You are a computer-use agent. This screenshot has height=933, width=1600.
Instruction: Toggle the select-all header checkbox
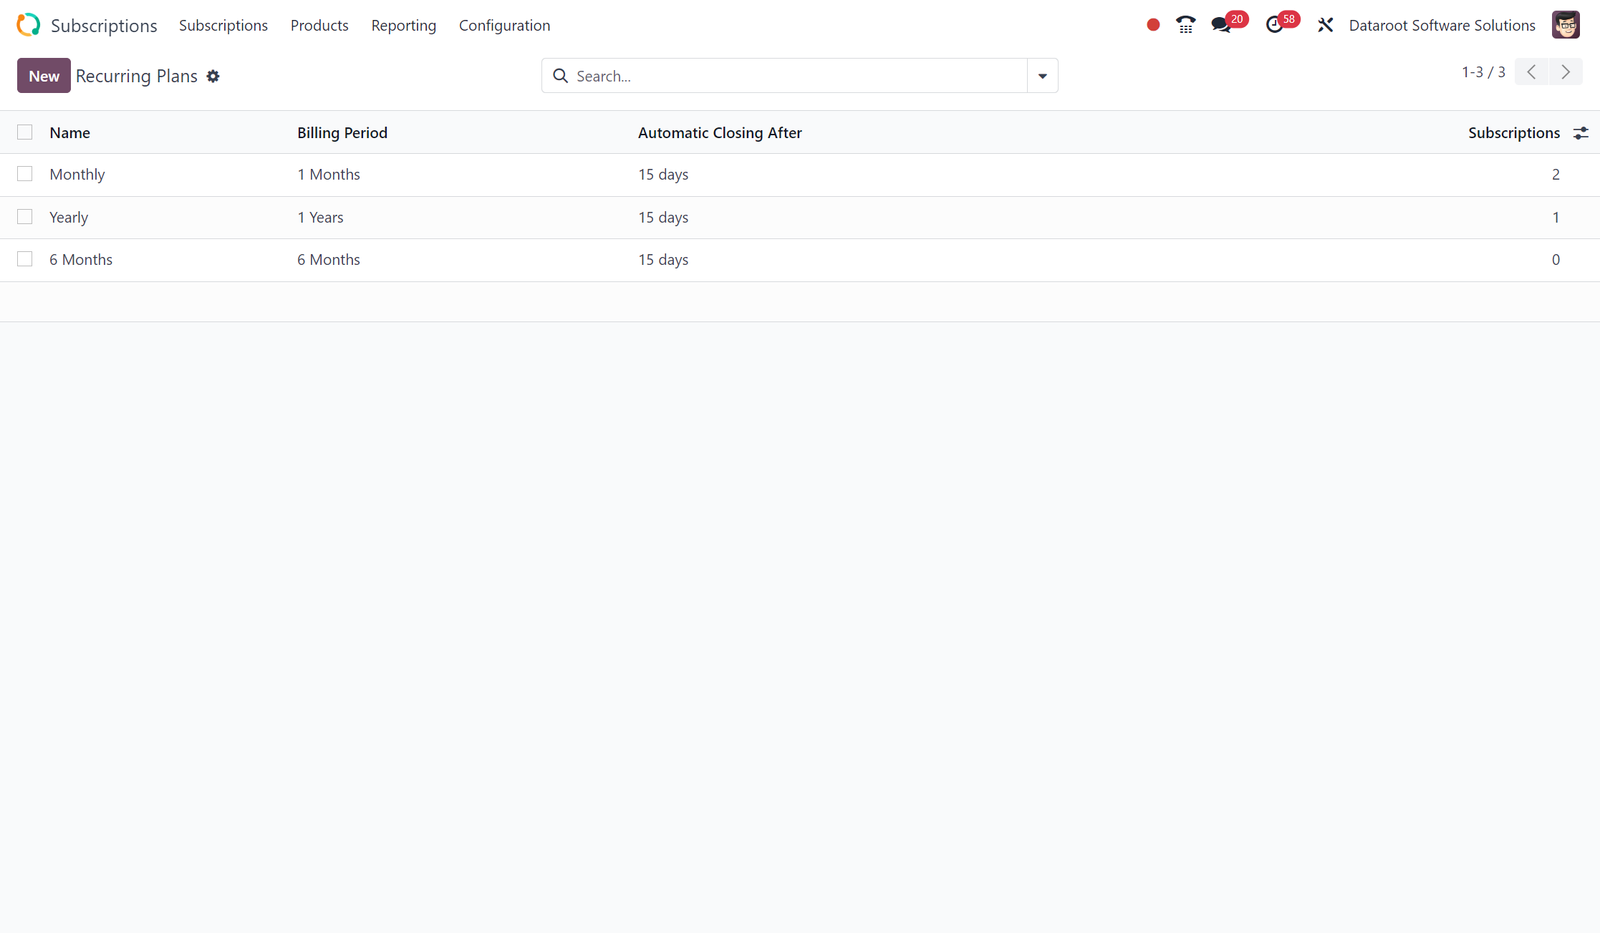click(25, 132)
